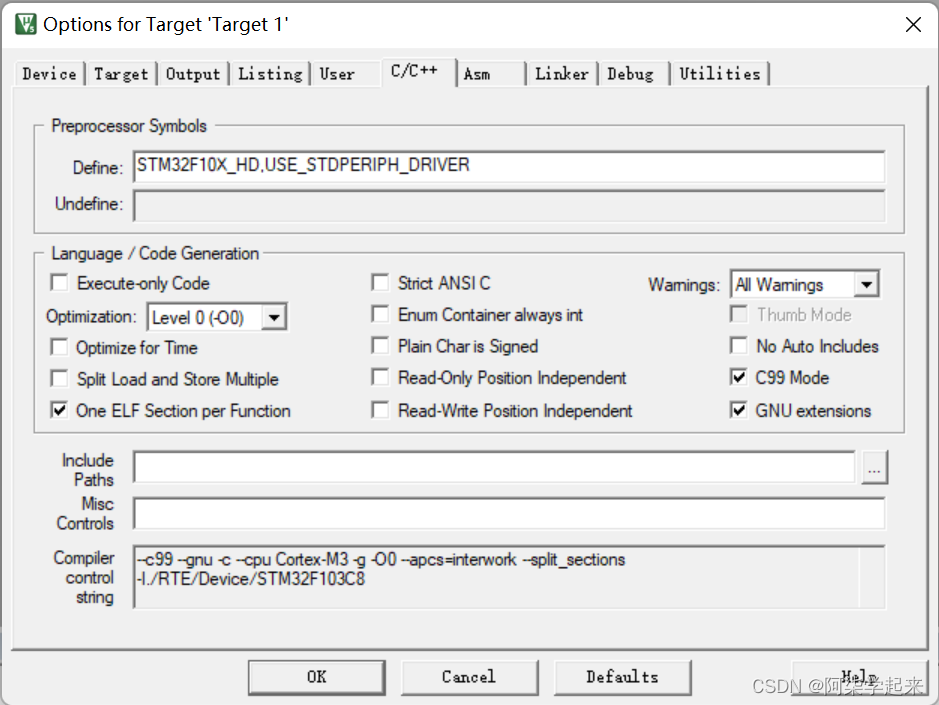Open Help for this dialog
Image resolution: width=939 pixels, height=705 pixels.
tap(860, 677)
